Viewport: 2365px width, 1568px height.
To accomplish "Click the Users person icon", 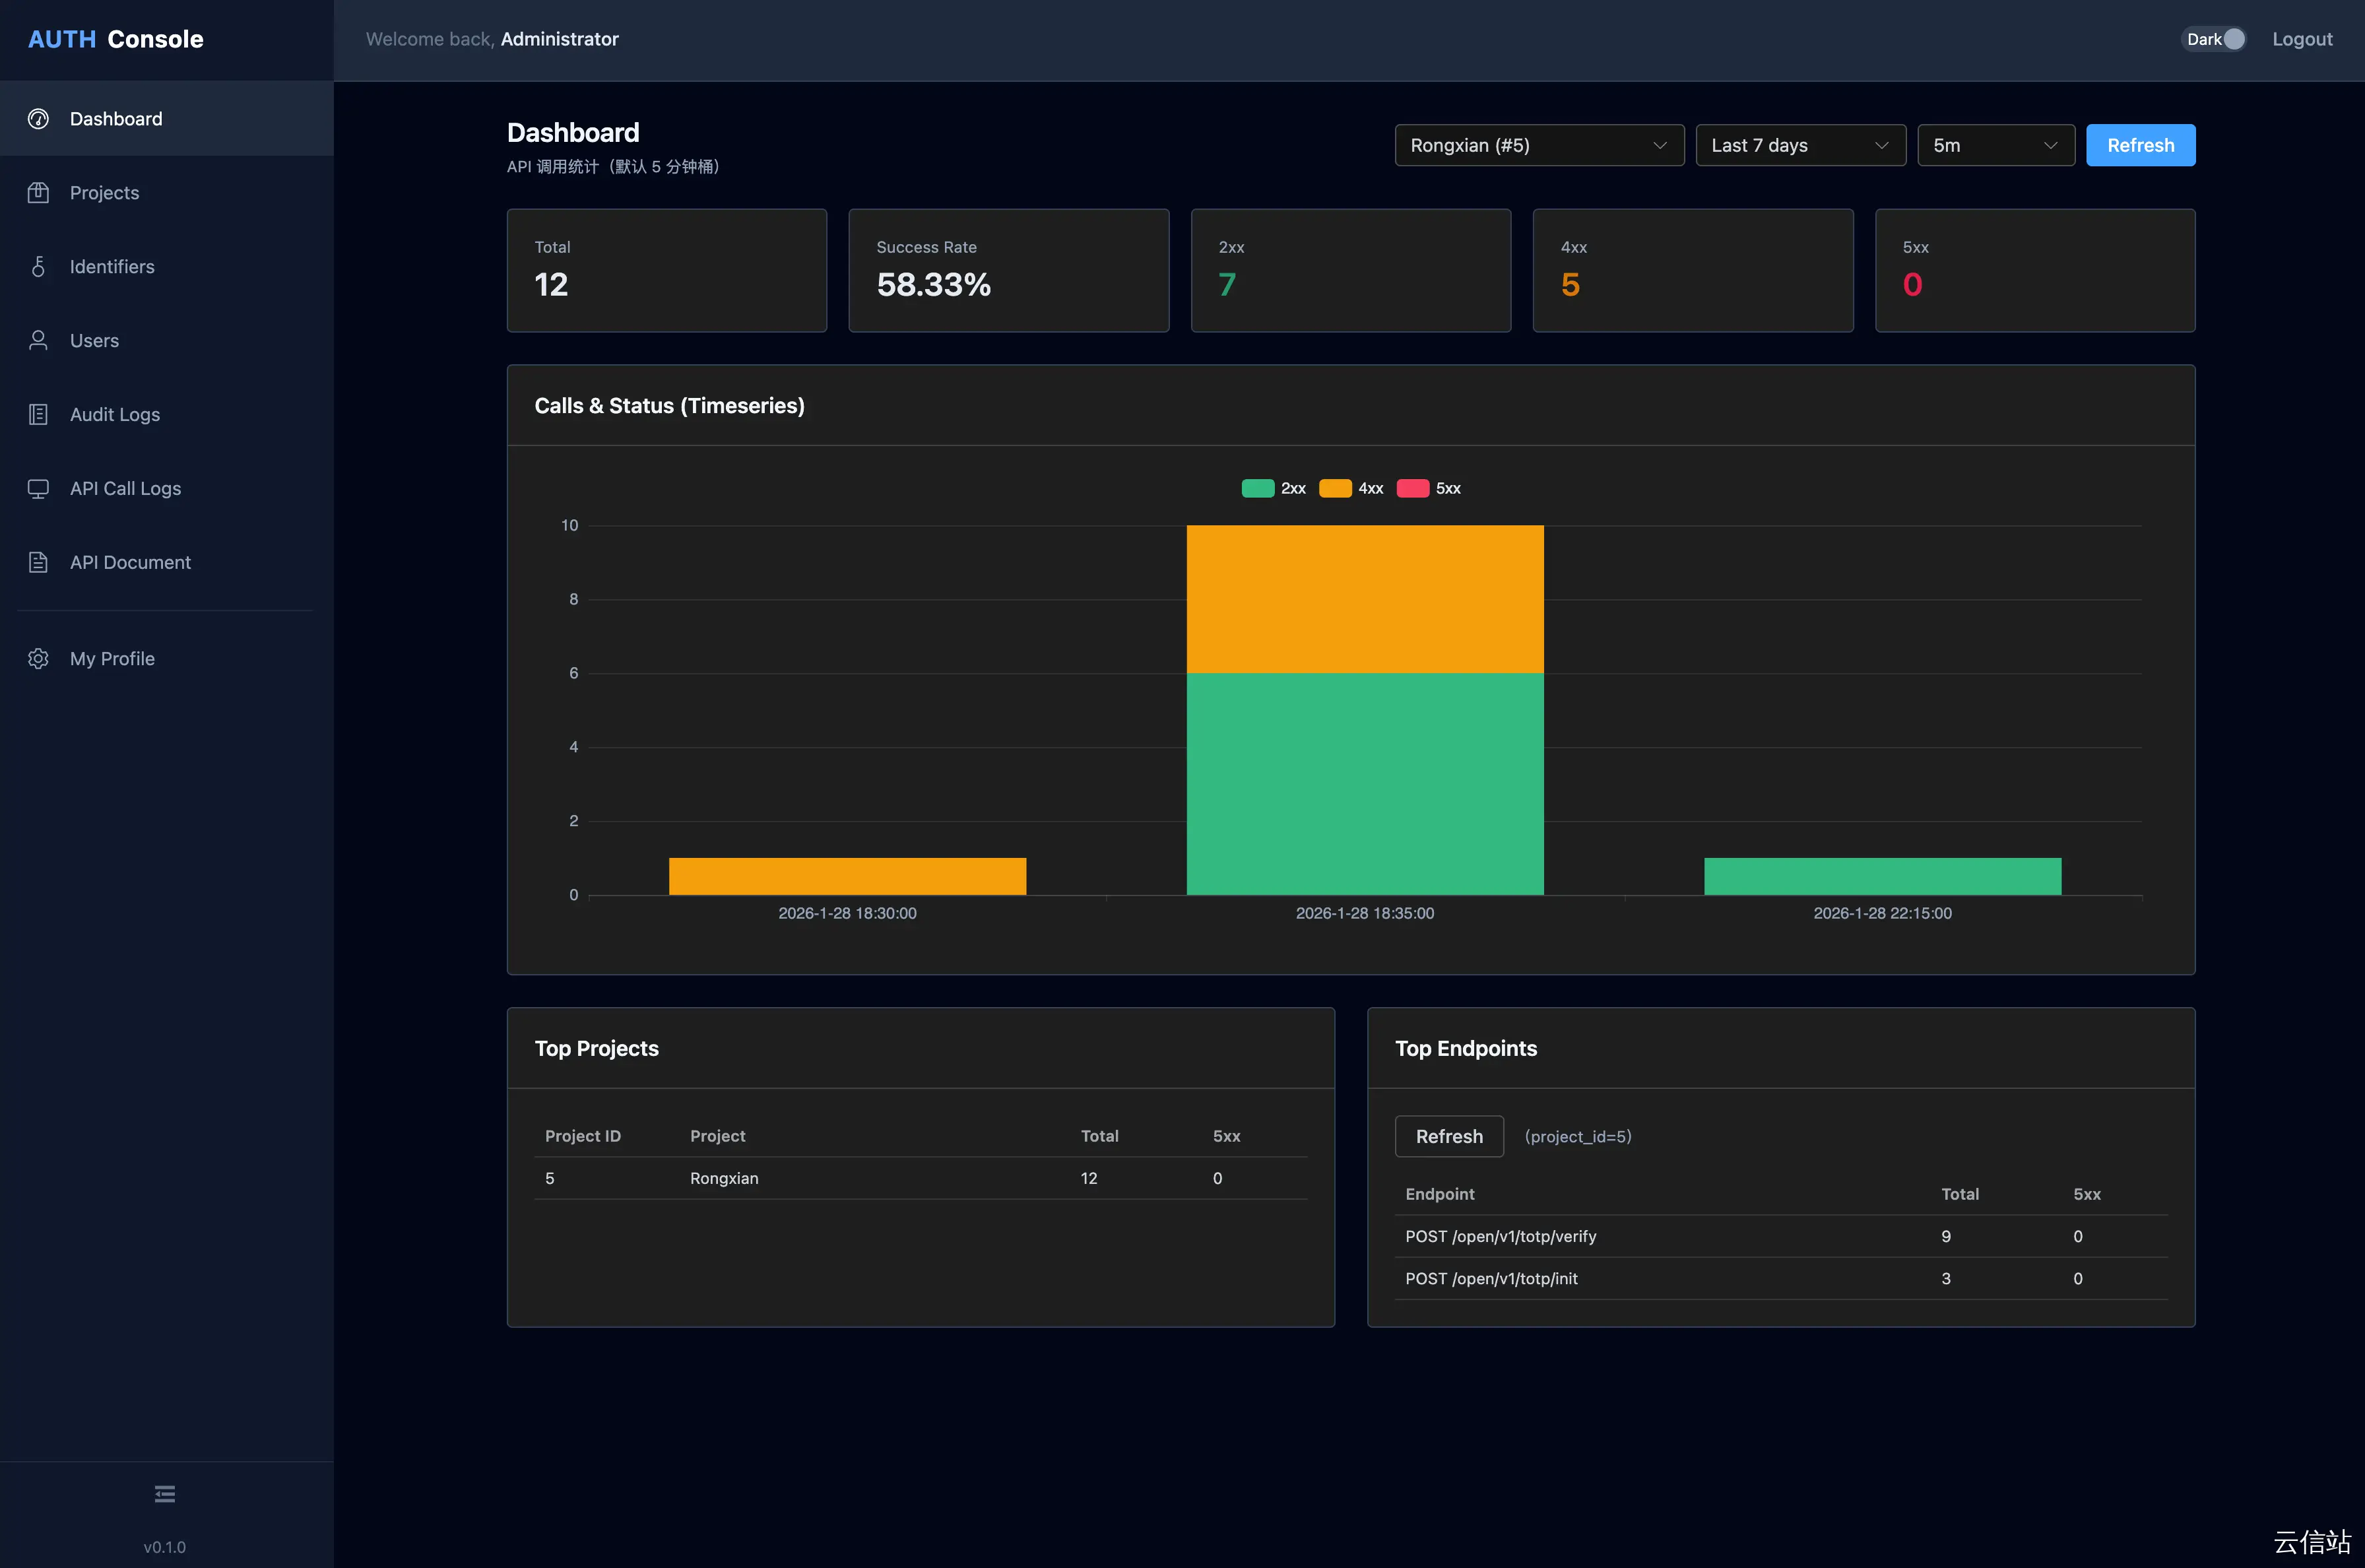I will 38,341.
